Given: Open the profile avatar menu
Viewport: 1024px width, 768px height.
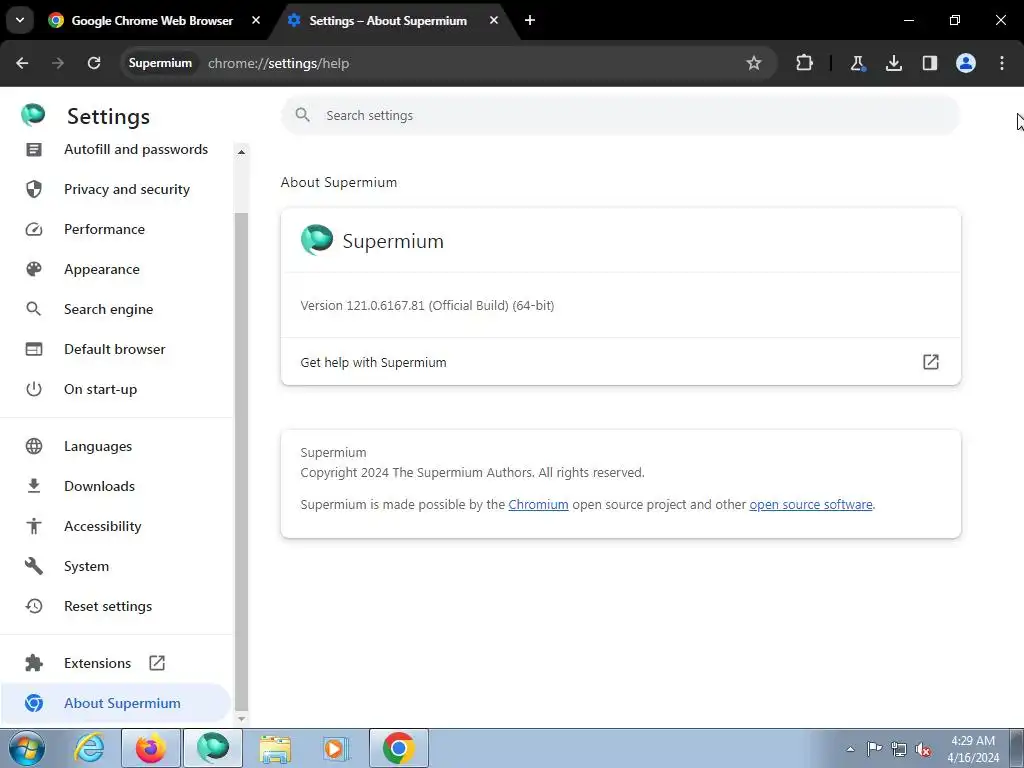Looking at the screenshot, I should [966, 63].
